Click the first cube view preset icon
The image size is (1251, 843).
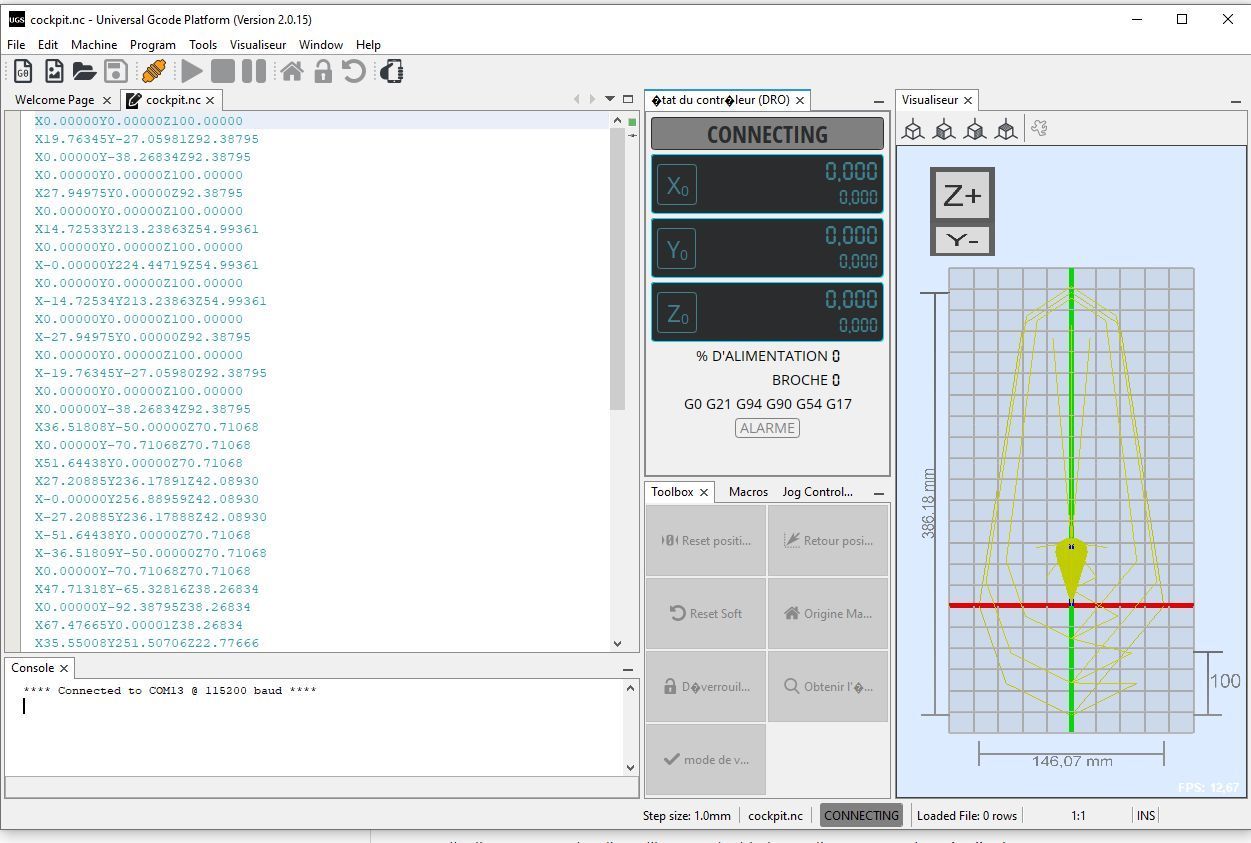[913, 129]
